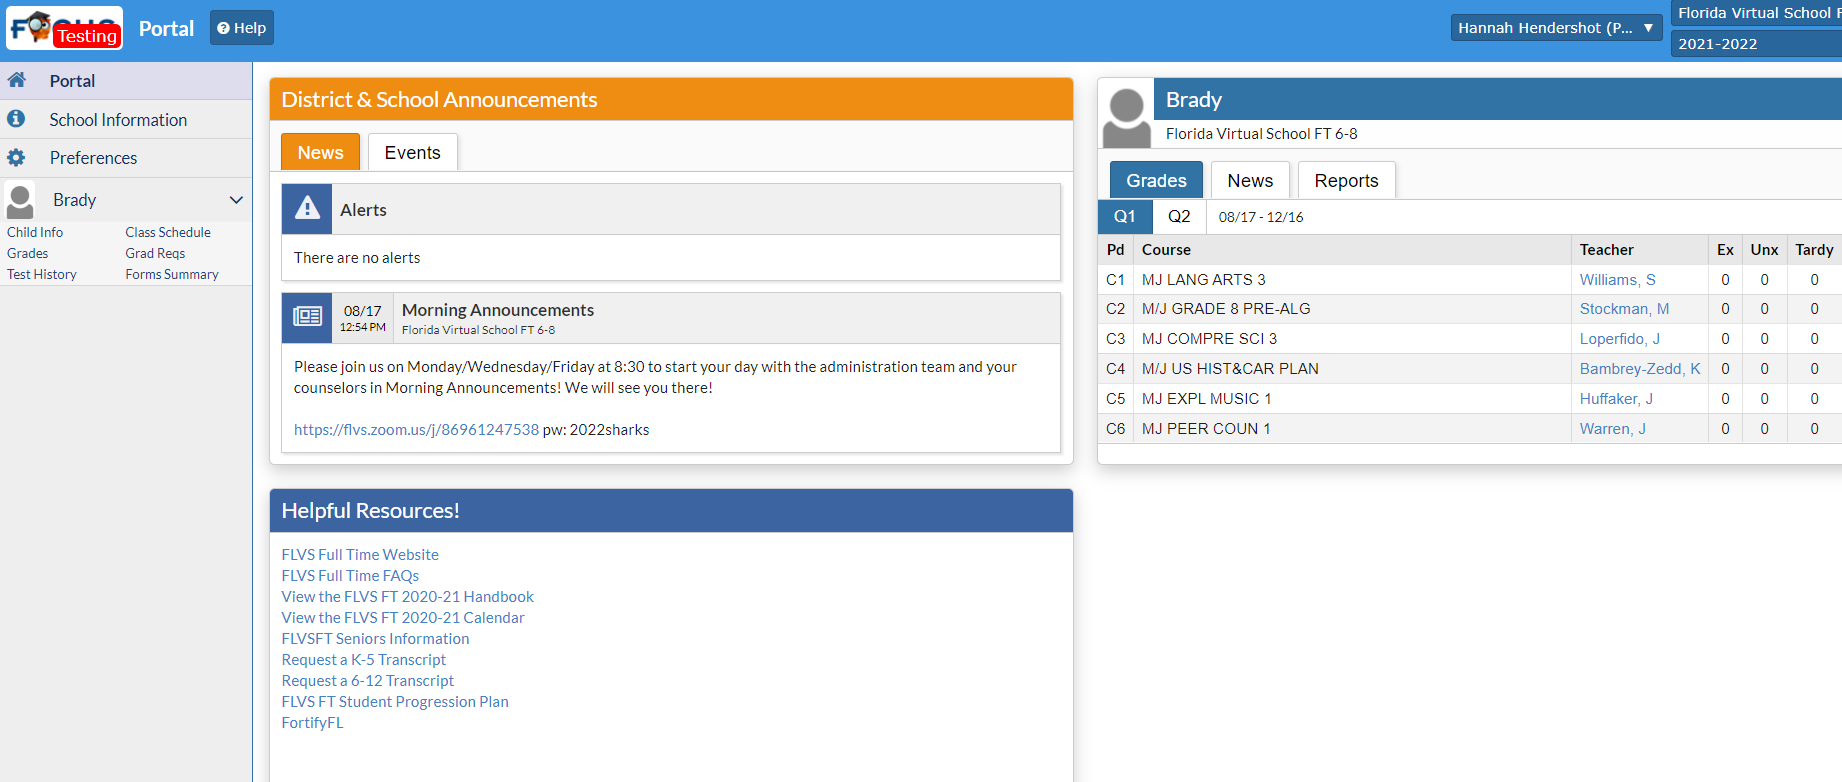Select the News tab in Brady panel
This screenshot has height=782, width=1842.
coord(1250,180)
